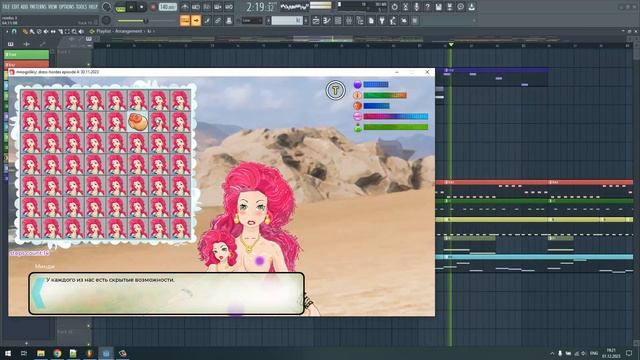Screen dimensions: 640x360
Task: Click the playhead marker on playlist timeline
Action: 451,44
